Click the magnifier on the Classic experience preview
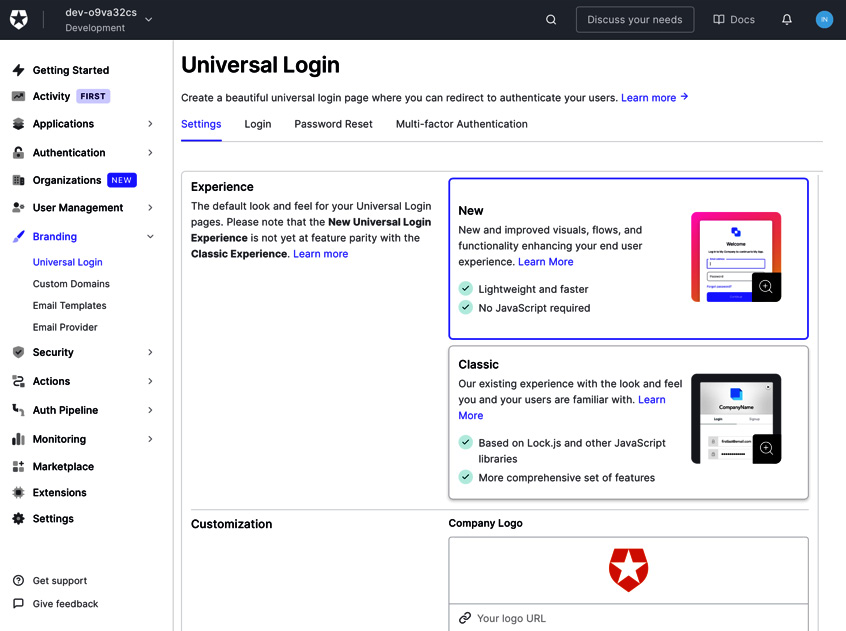This screenshot has height=631, width=846. click(765, 448)
